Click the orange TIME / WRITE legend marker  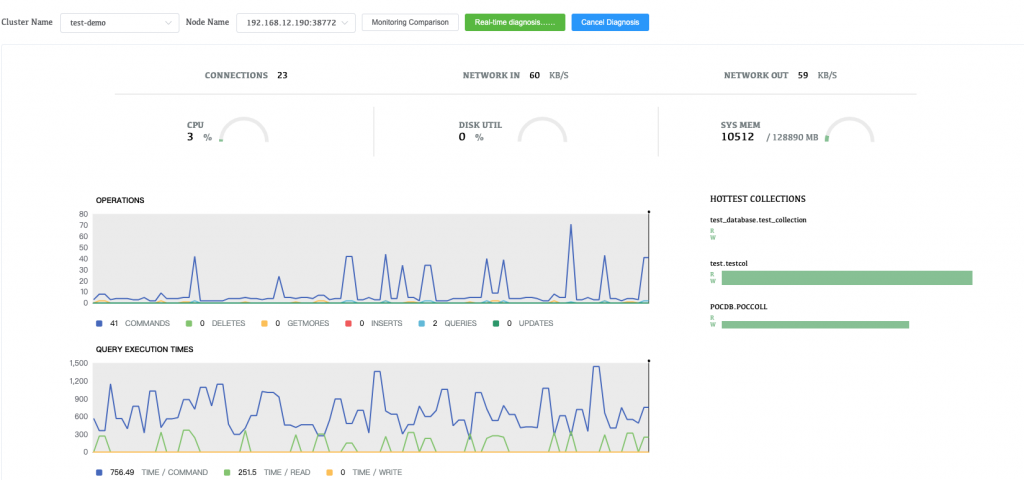tap(330, 472)
